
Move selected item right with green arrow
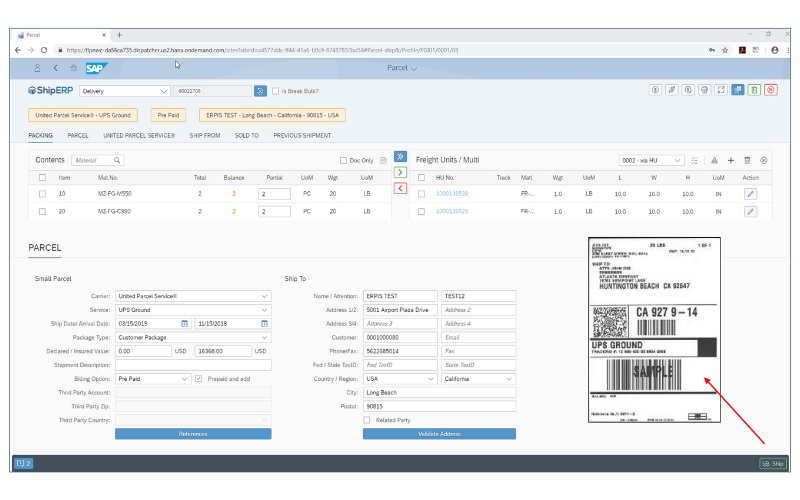click(x=401, y=172)
